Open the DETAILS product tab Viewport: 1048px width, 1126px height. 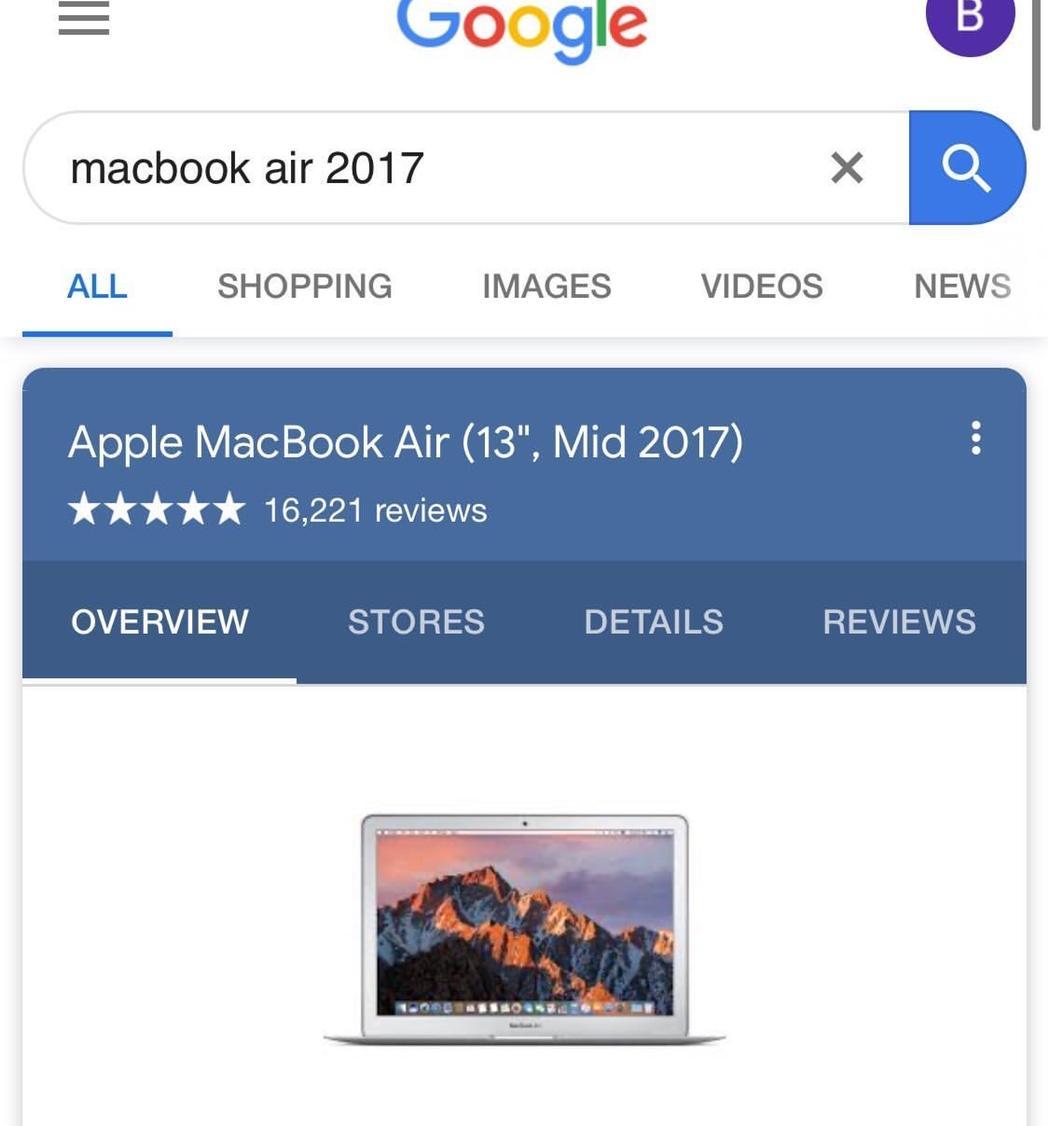654,622
